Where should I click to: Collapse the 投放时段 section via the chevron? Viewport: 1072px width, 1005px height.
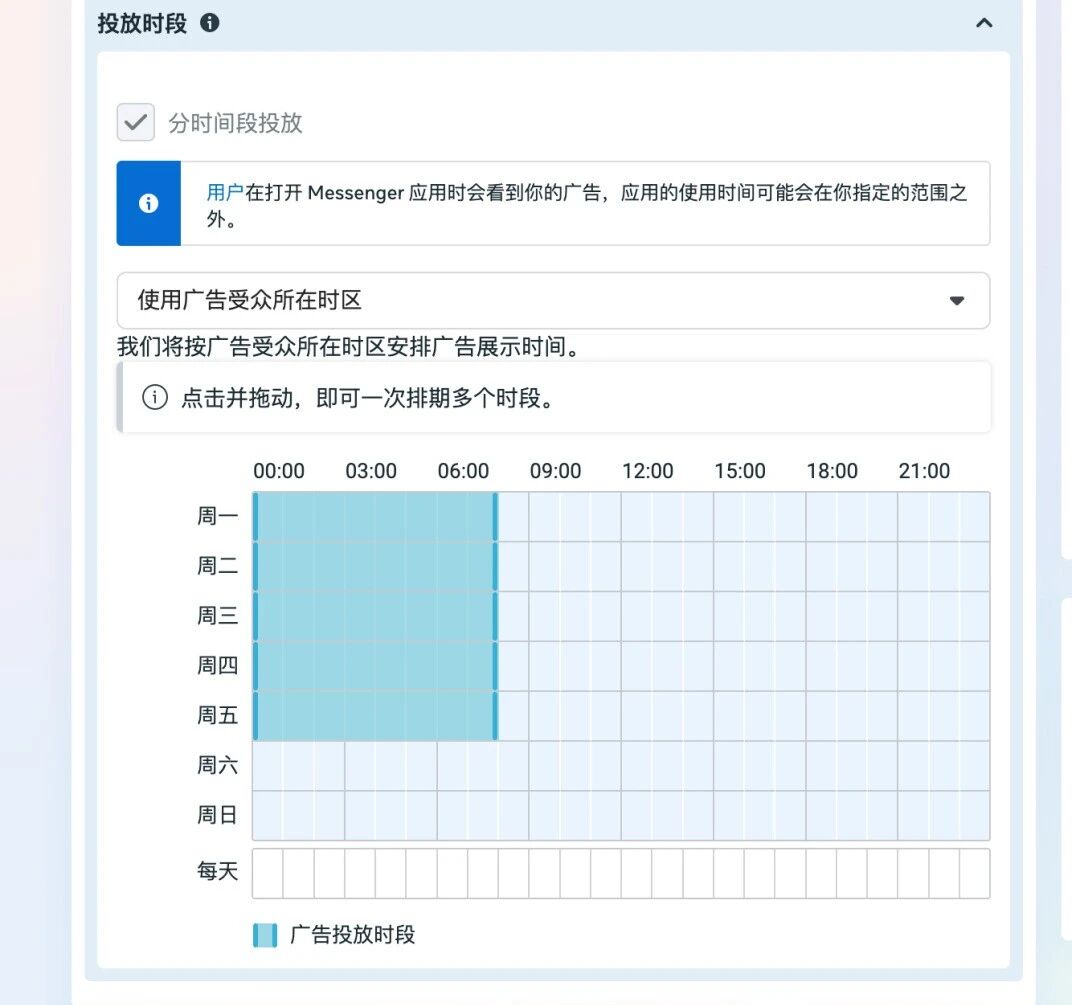tap(983, 23)
